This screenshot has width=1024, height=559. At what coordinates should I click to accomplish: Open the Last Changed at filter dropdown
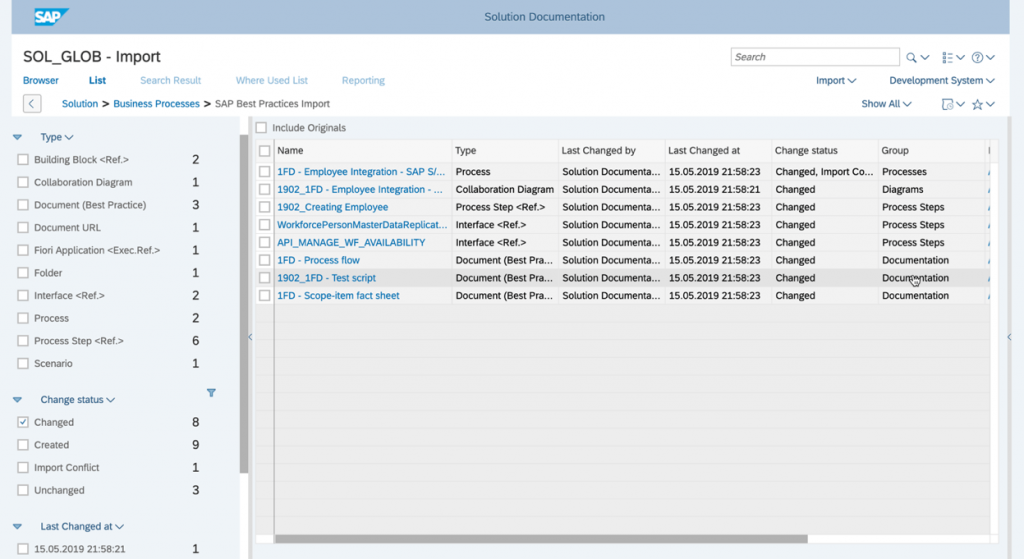(x=82, y=526)
